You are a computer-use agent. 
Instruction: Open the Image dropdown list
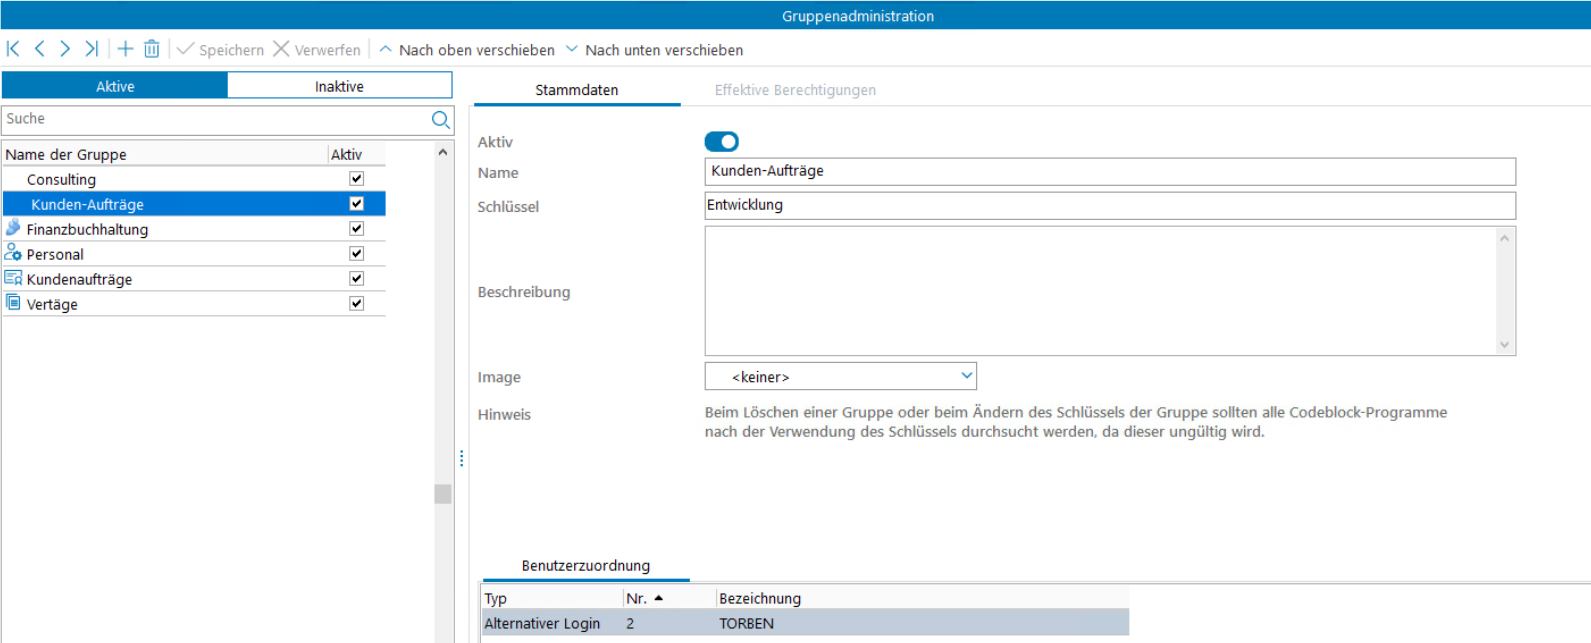point(966,376)
